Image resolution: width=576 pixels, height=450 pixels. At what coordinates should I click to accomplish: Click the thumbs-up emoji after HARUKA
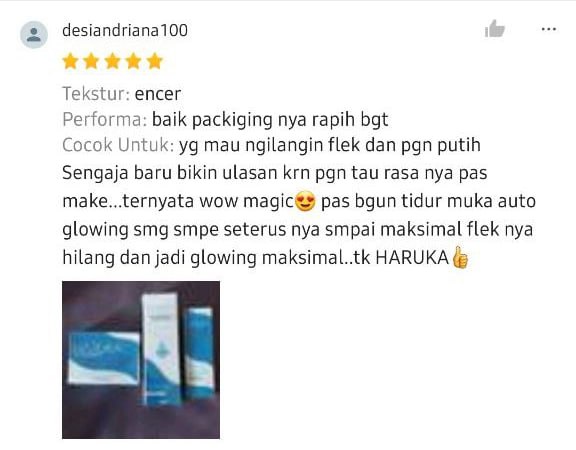click(x=460, y=257)
